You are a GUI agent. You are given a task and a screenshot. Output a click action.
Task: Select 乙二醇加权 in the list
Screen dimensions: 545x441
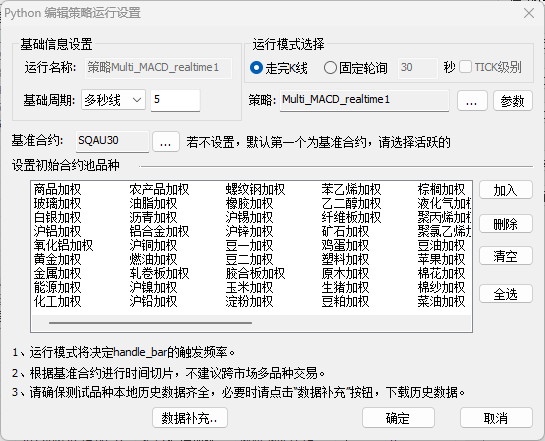(351, 204)
